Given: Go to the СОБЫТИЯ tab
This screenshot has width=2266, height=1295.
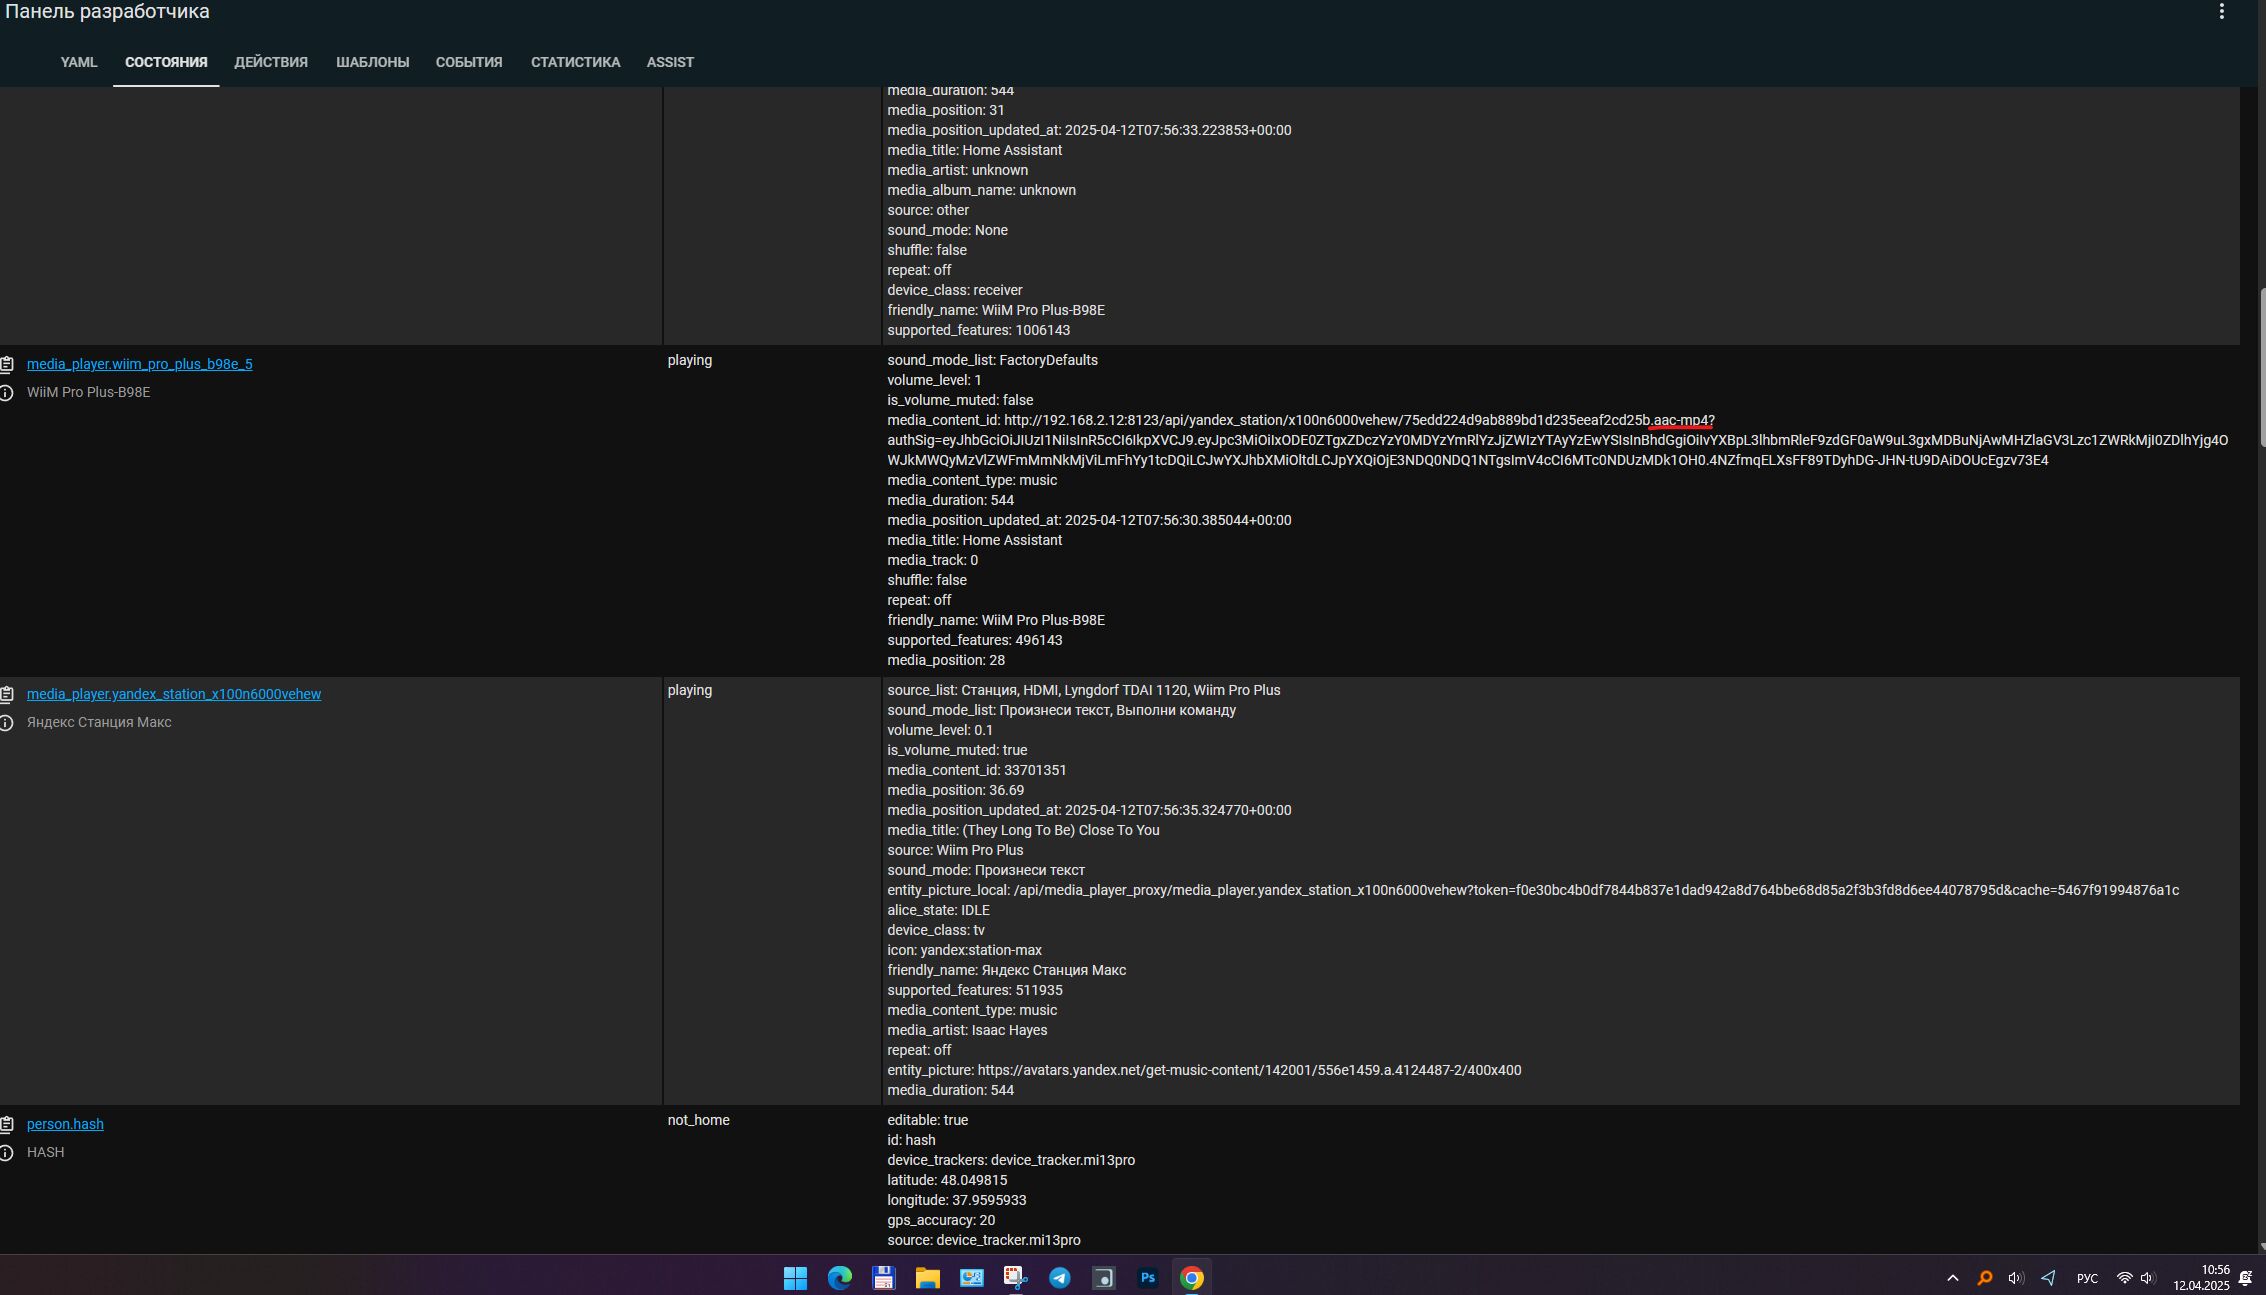Looking at the screenshot, I should [469, 62].
